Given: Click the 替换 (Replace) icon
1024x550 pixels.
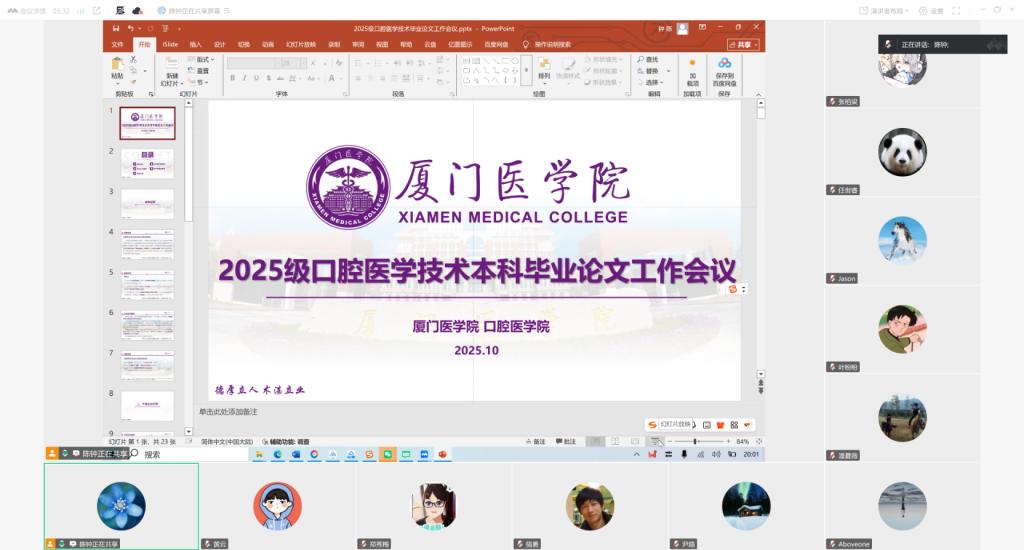Looking at the screenshot, I should pos(641,71).
